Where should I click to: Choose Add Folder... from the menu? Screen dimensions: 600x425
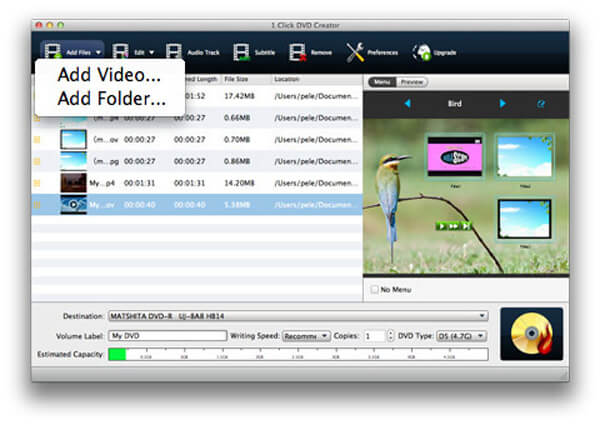tap(112, 98)
